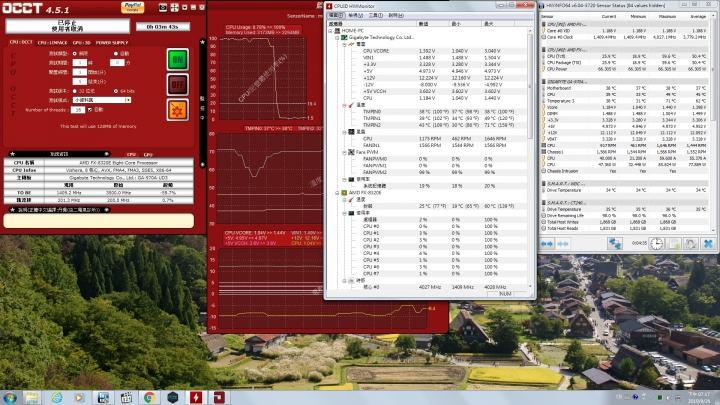The image size is (720, 405).
Task: Open red lightning HWMonitor taskbar icon
Action: point(196,398)
